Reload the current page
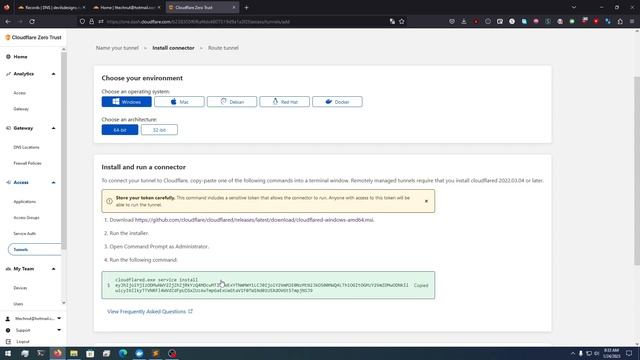This screenshot has height=360, width=640. point(32,22)
